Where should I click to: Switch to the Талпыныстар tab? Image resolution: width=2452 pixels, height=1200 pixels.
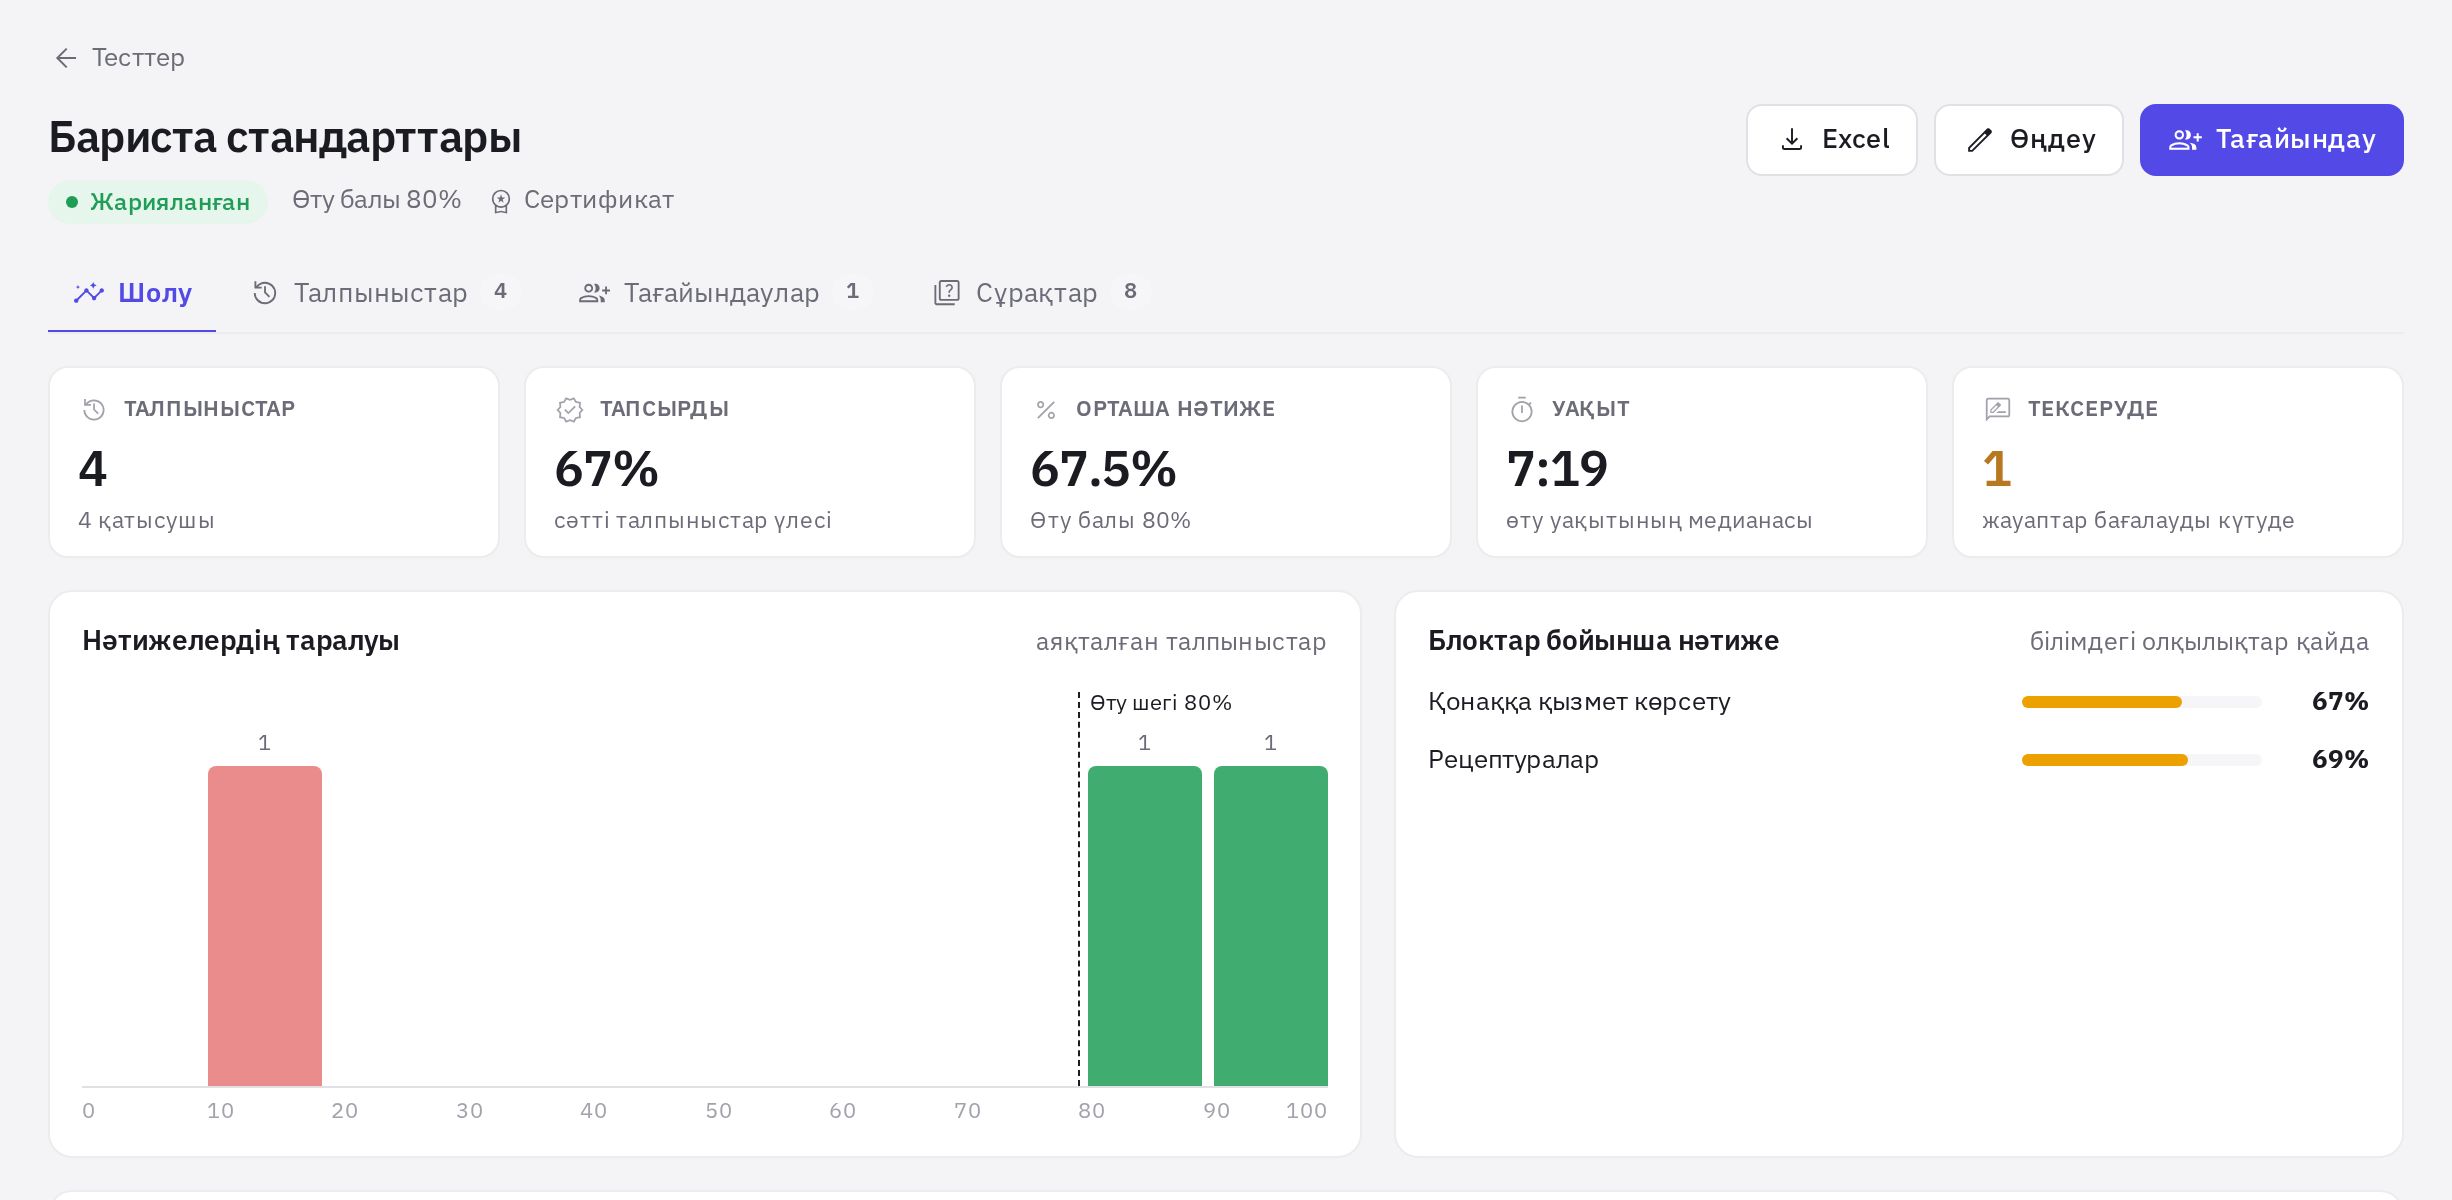[x=386, y=293]
